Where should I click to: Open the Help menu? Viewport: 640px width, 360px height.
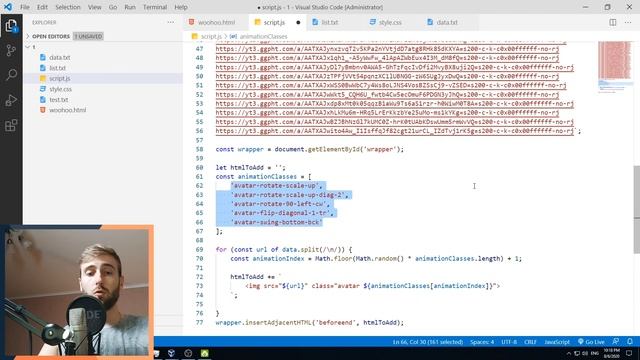pos(181,7)
